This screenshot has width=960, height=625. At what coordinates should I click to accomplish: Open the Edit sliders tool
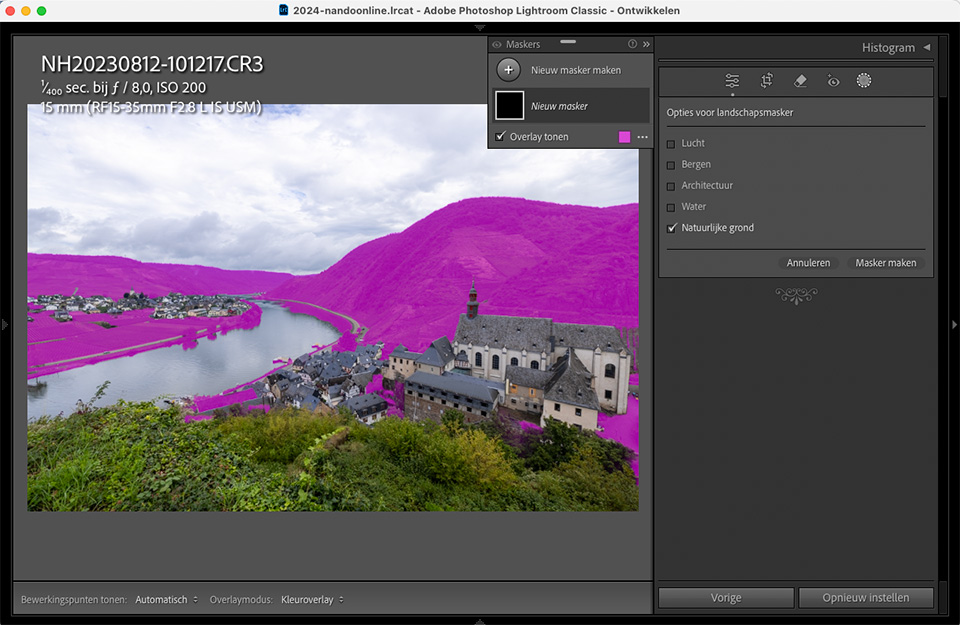click(732, 81)
